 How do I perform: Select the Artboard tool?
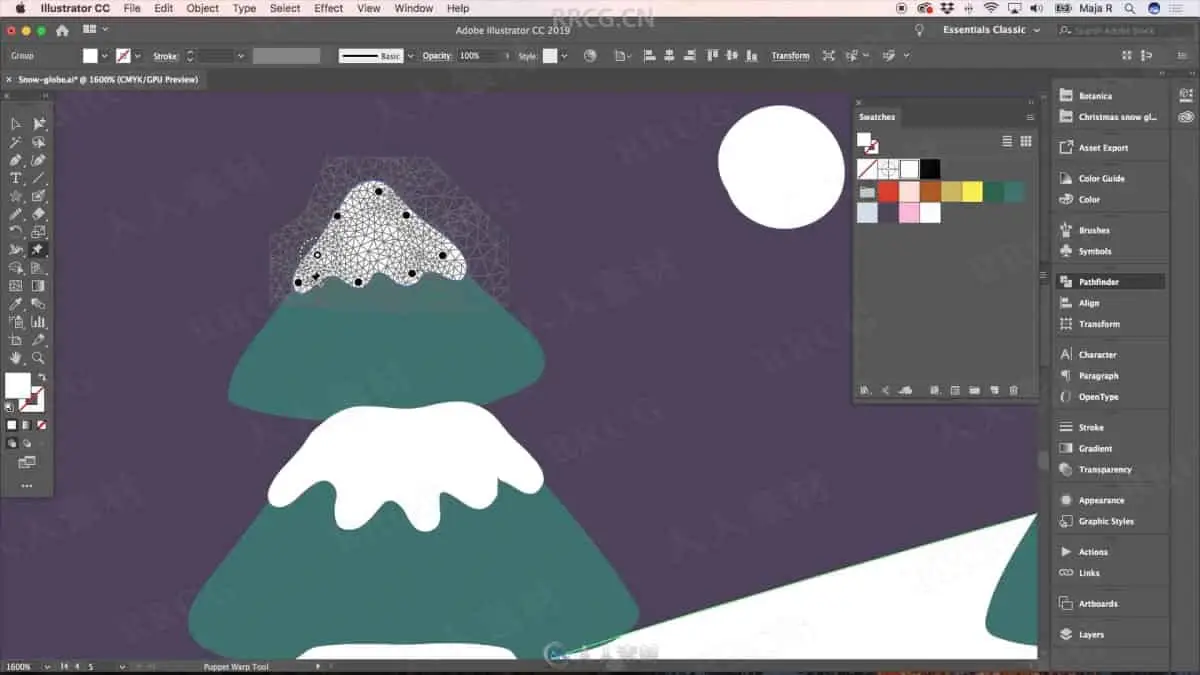pyautogui.click(x=16, y=340)
